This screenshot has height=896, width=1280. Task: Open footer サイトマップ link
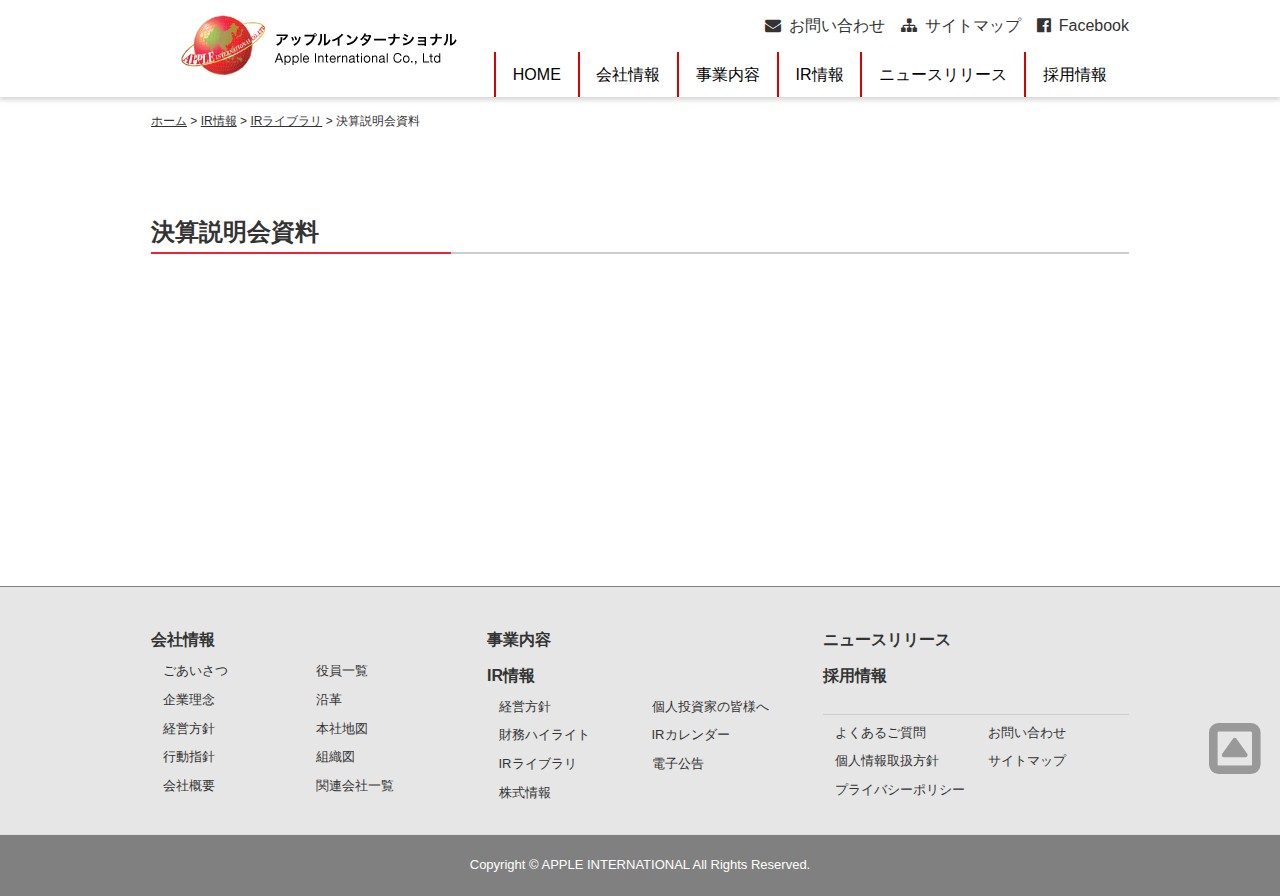pyautogui.click(x=1027, y=761)
